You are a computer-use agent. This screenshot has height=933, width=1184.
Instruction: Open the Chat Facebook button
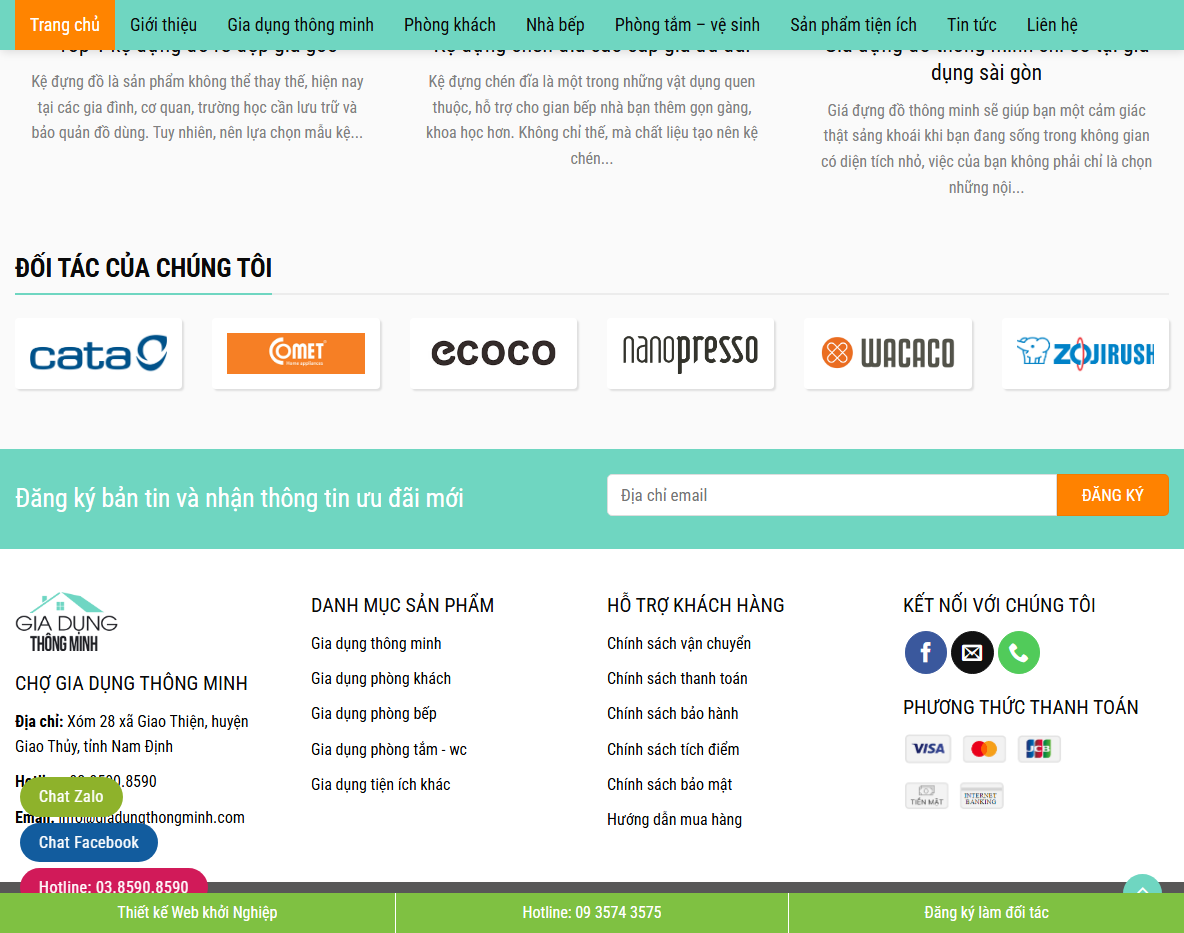pos(88,842)
